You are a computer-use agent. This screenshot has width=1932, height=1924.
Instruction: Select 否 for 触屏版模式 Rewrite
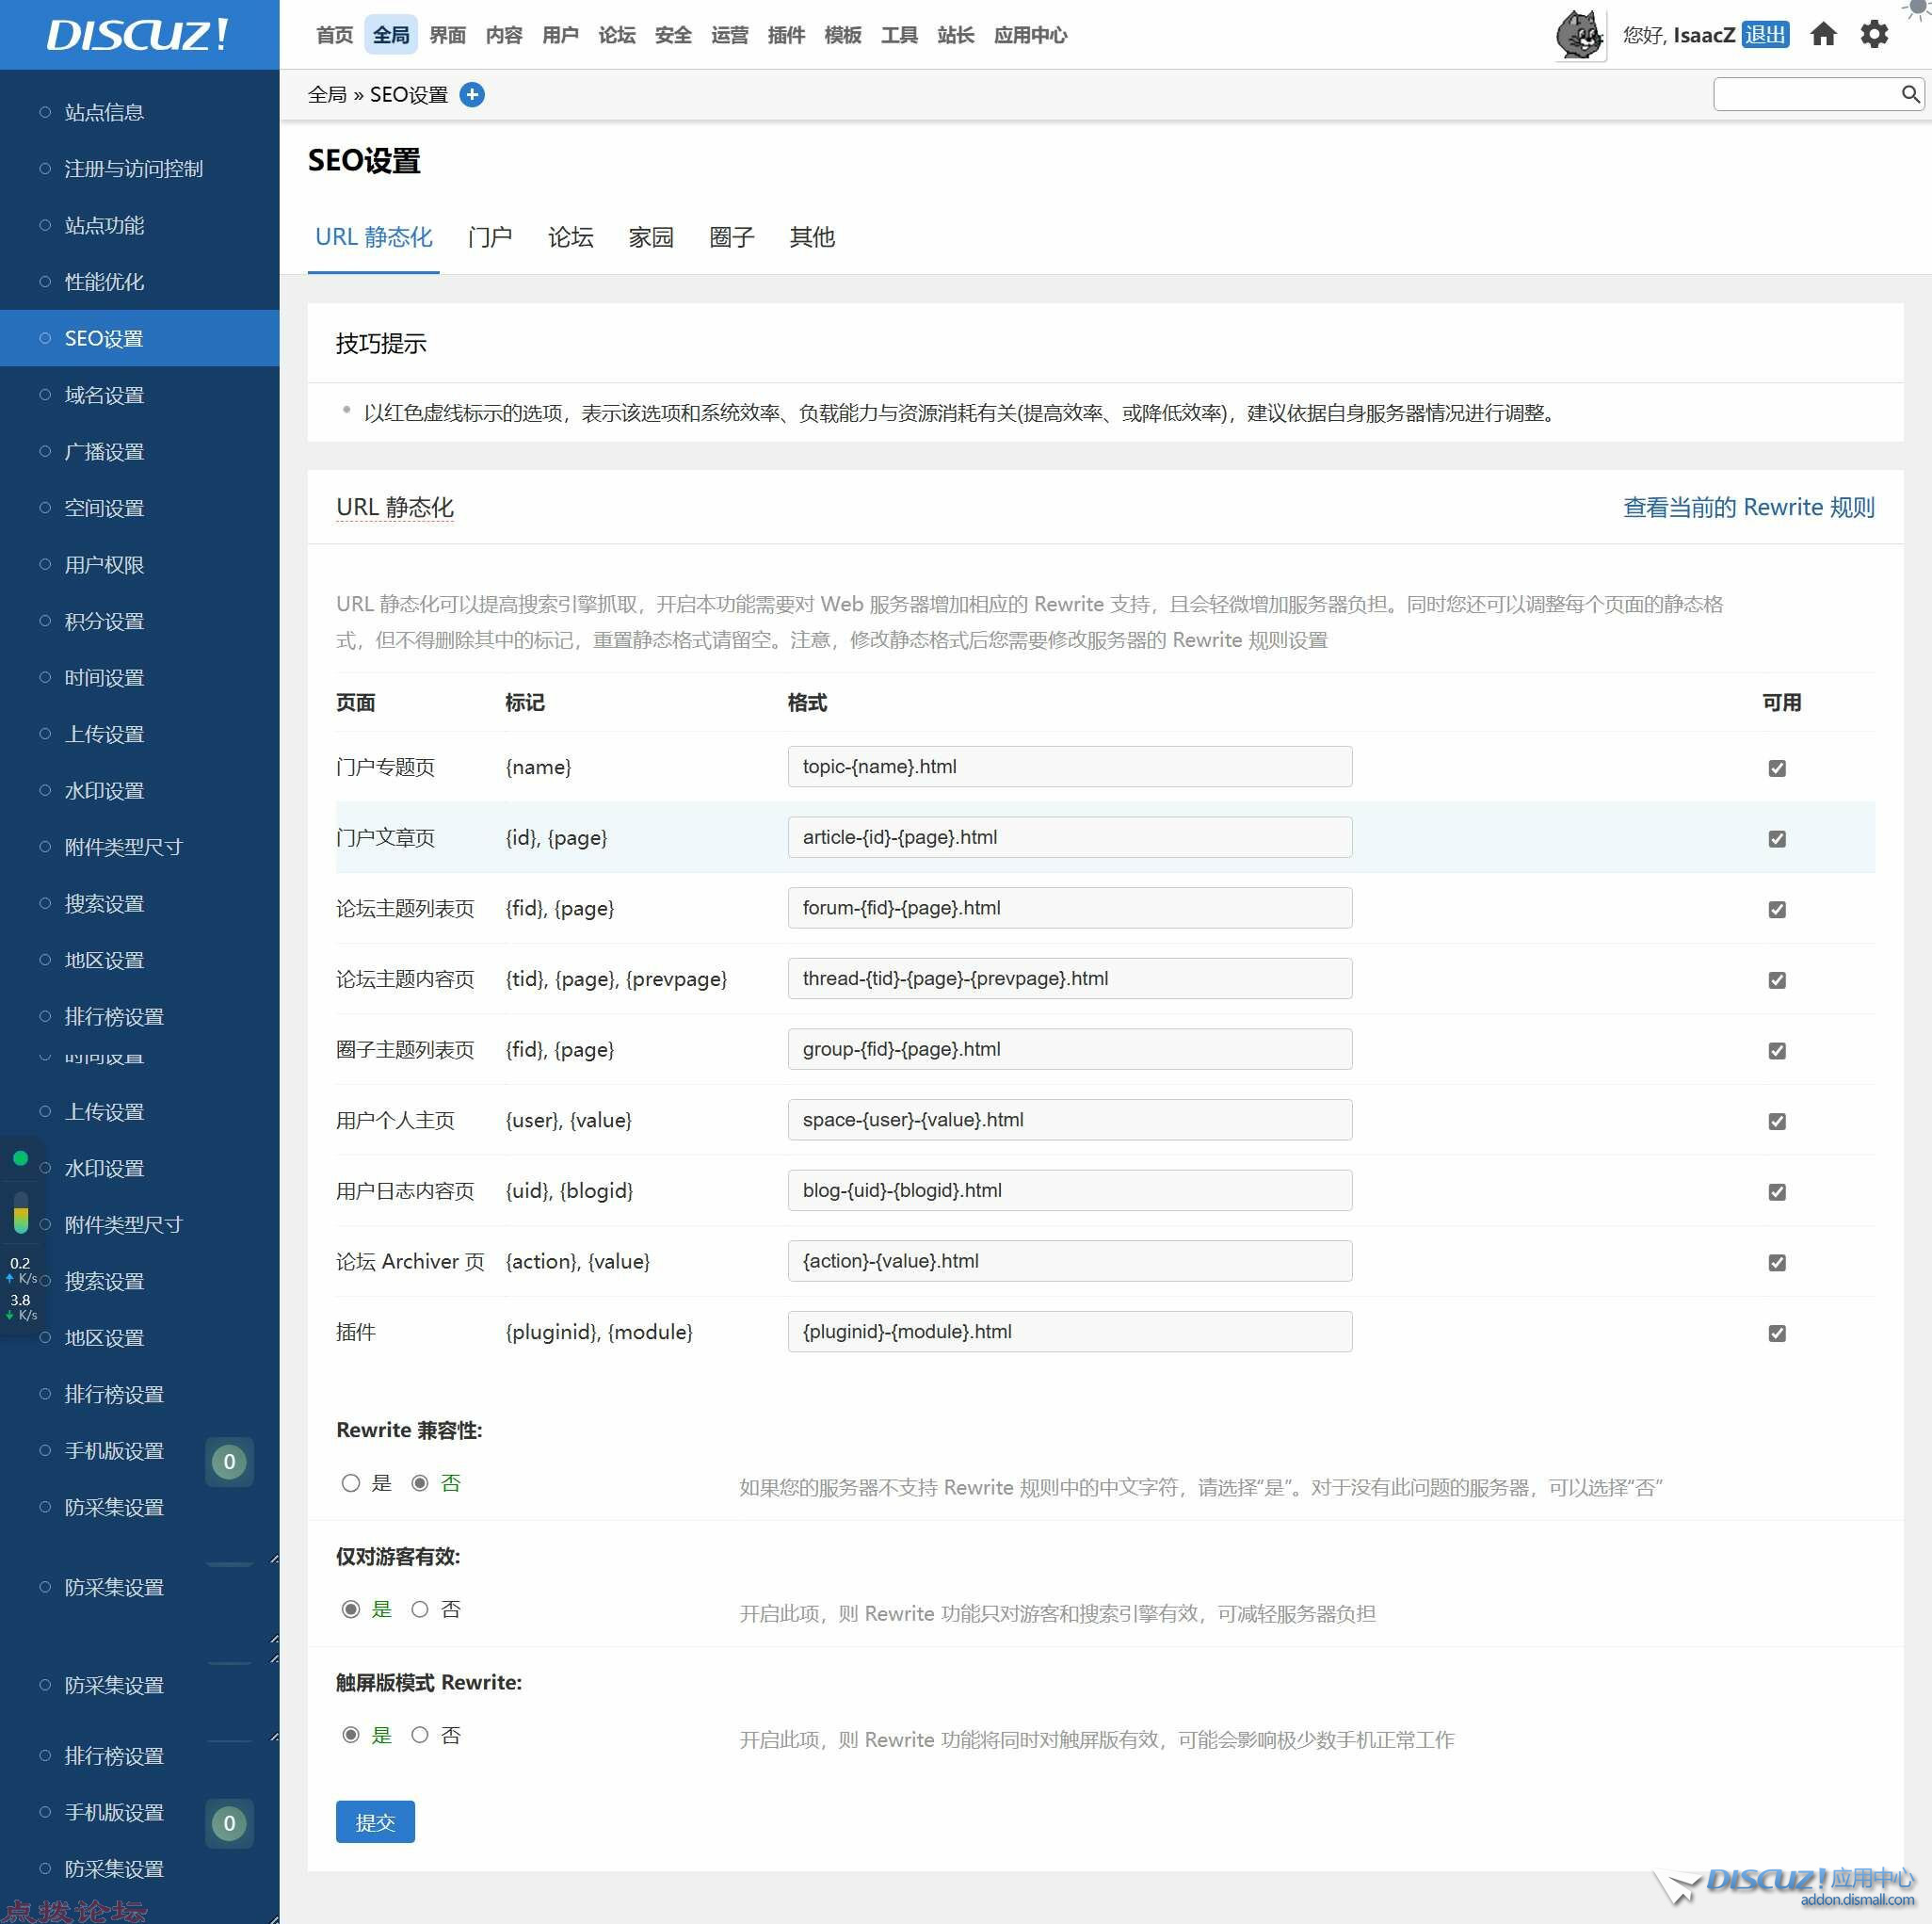pyautogui.click(x=420, y=1735)
